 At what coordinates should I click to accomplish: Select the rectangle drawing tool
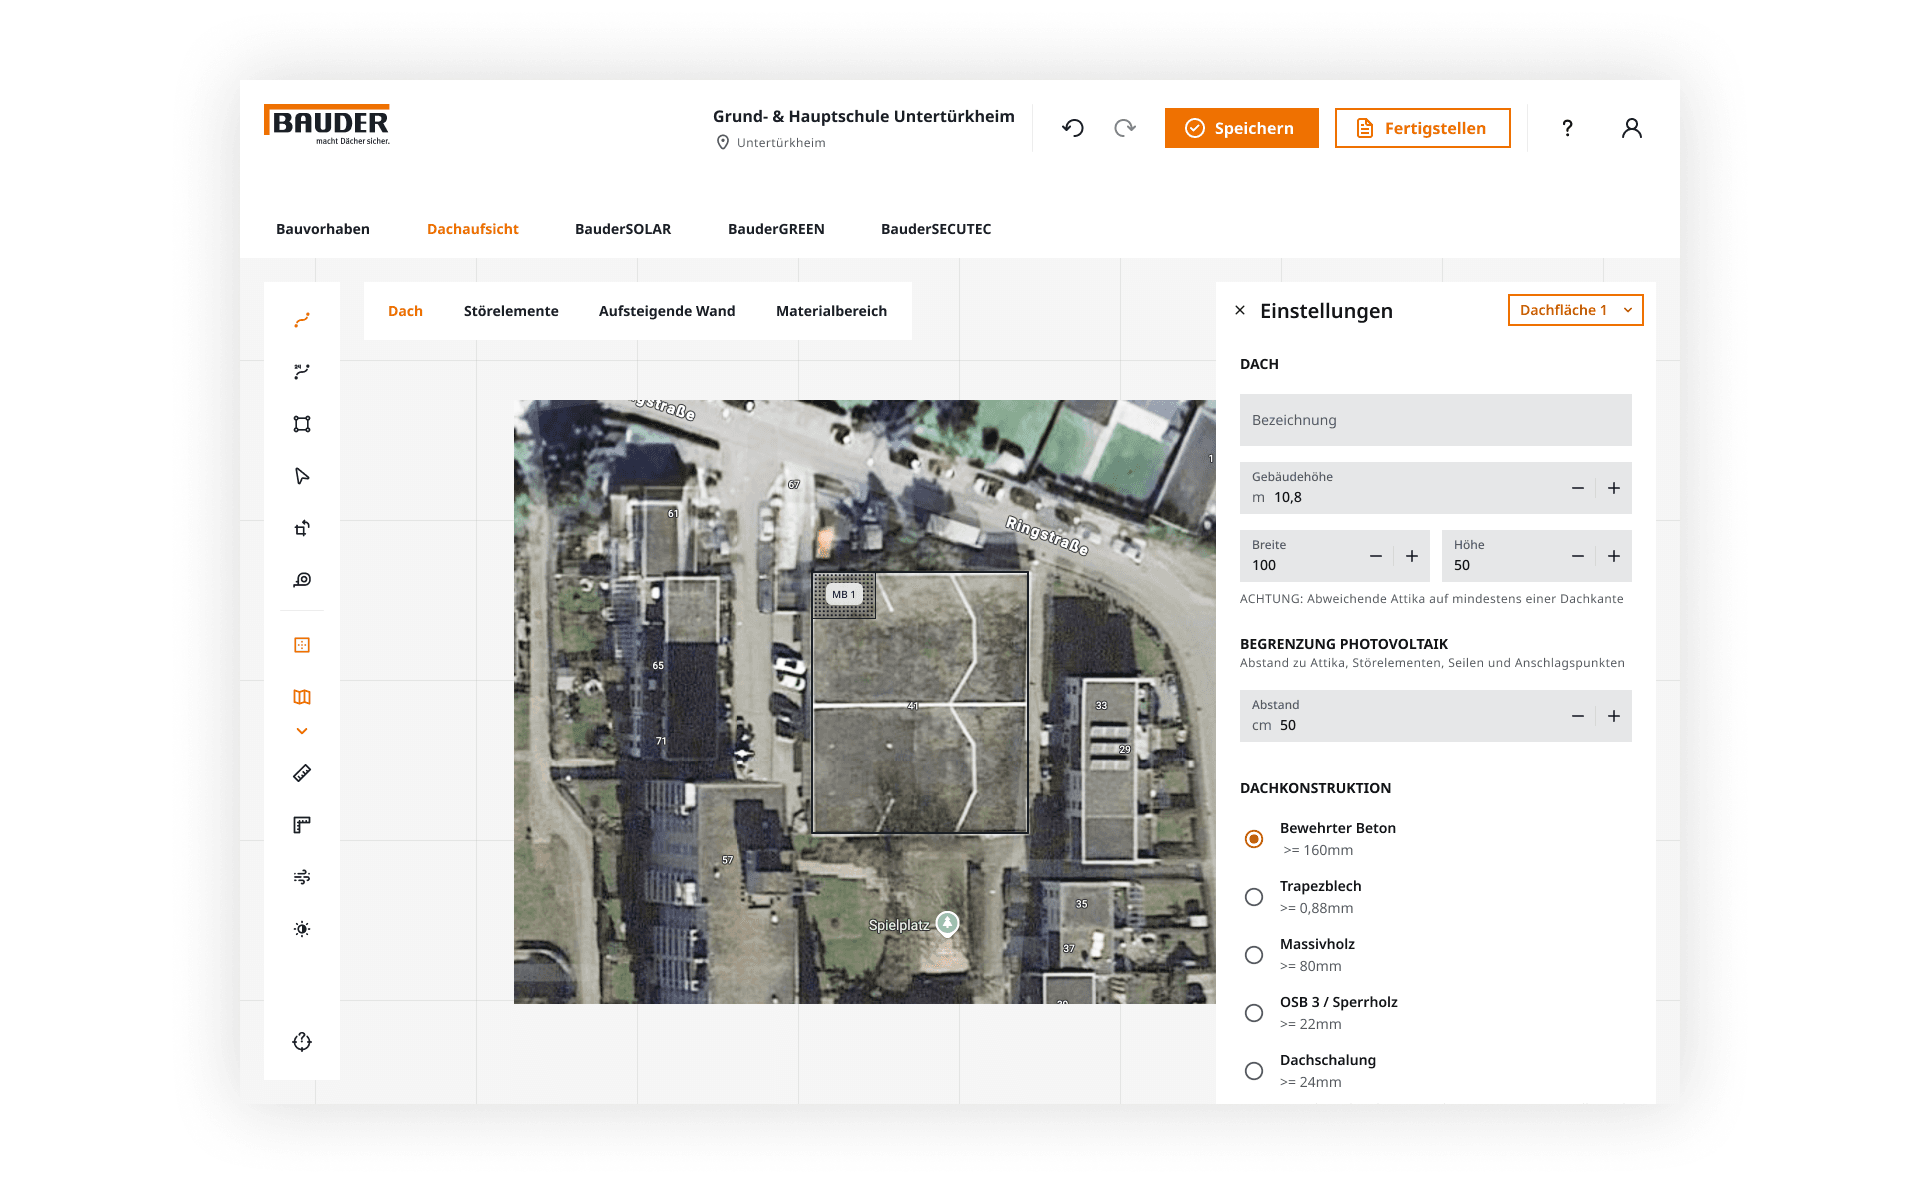pos(302,424)
